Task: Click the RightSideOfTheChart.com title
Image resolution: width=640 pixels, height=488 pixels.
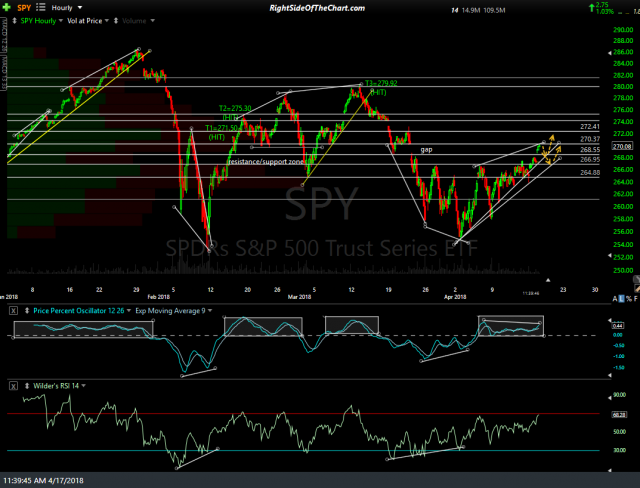Action: (317, 8)
